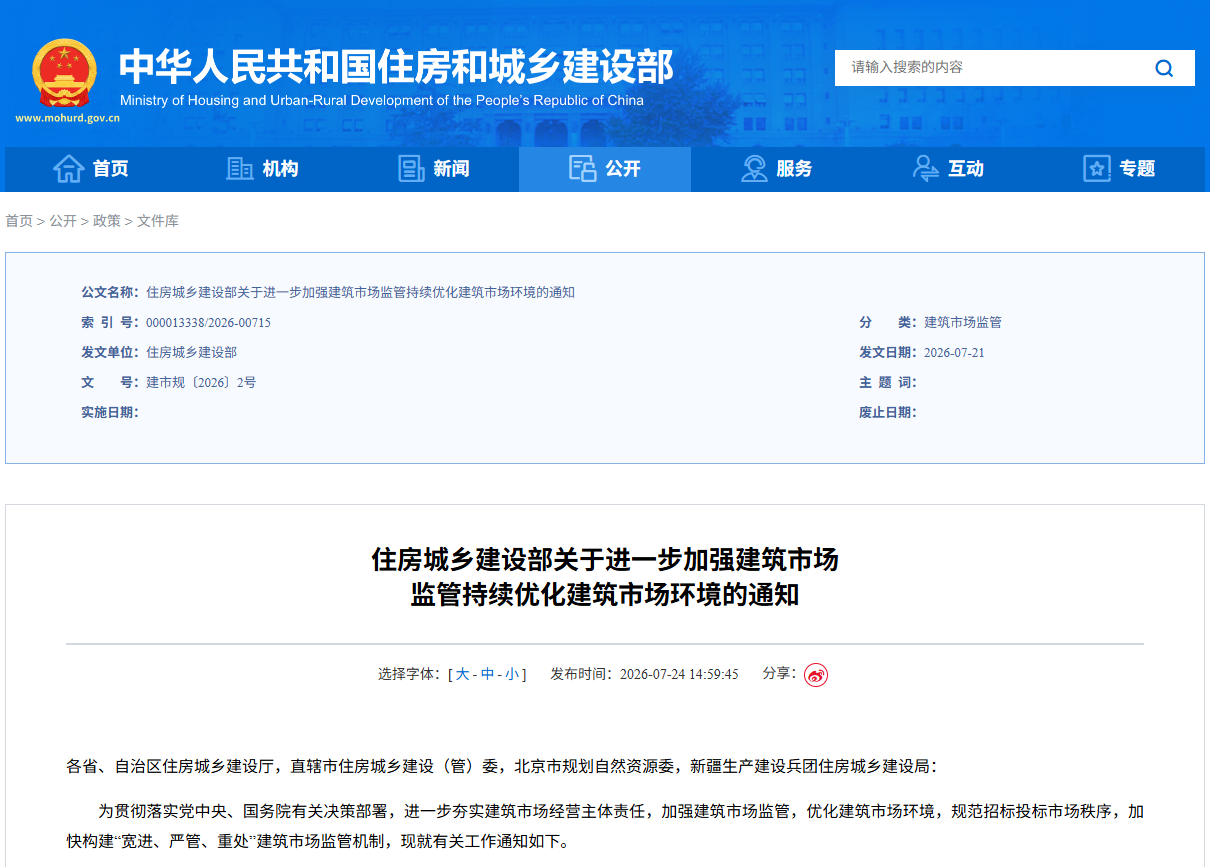Set font size to 大
This screenshot has height=867, width=1210.
[x=462, y=675]
